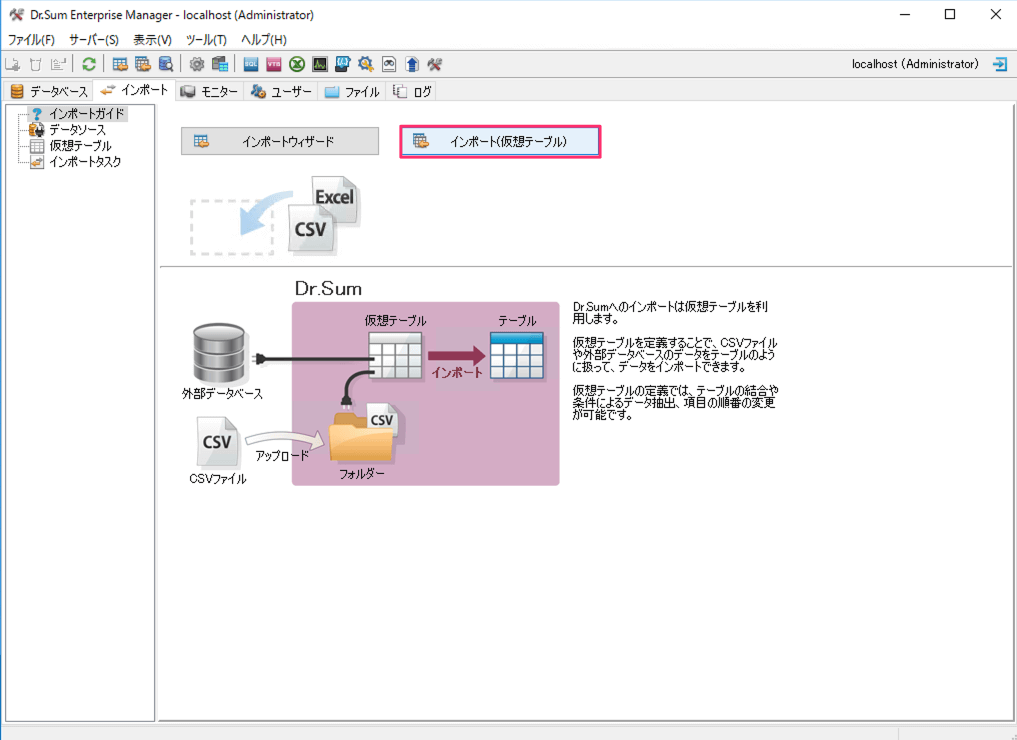Click the 外部データベース cylinder graphic

click(x=219, y=353)
